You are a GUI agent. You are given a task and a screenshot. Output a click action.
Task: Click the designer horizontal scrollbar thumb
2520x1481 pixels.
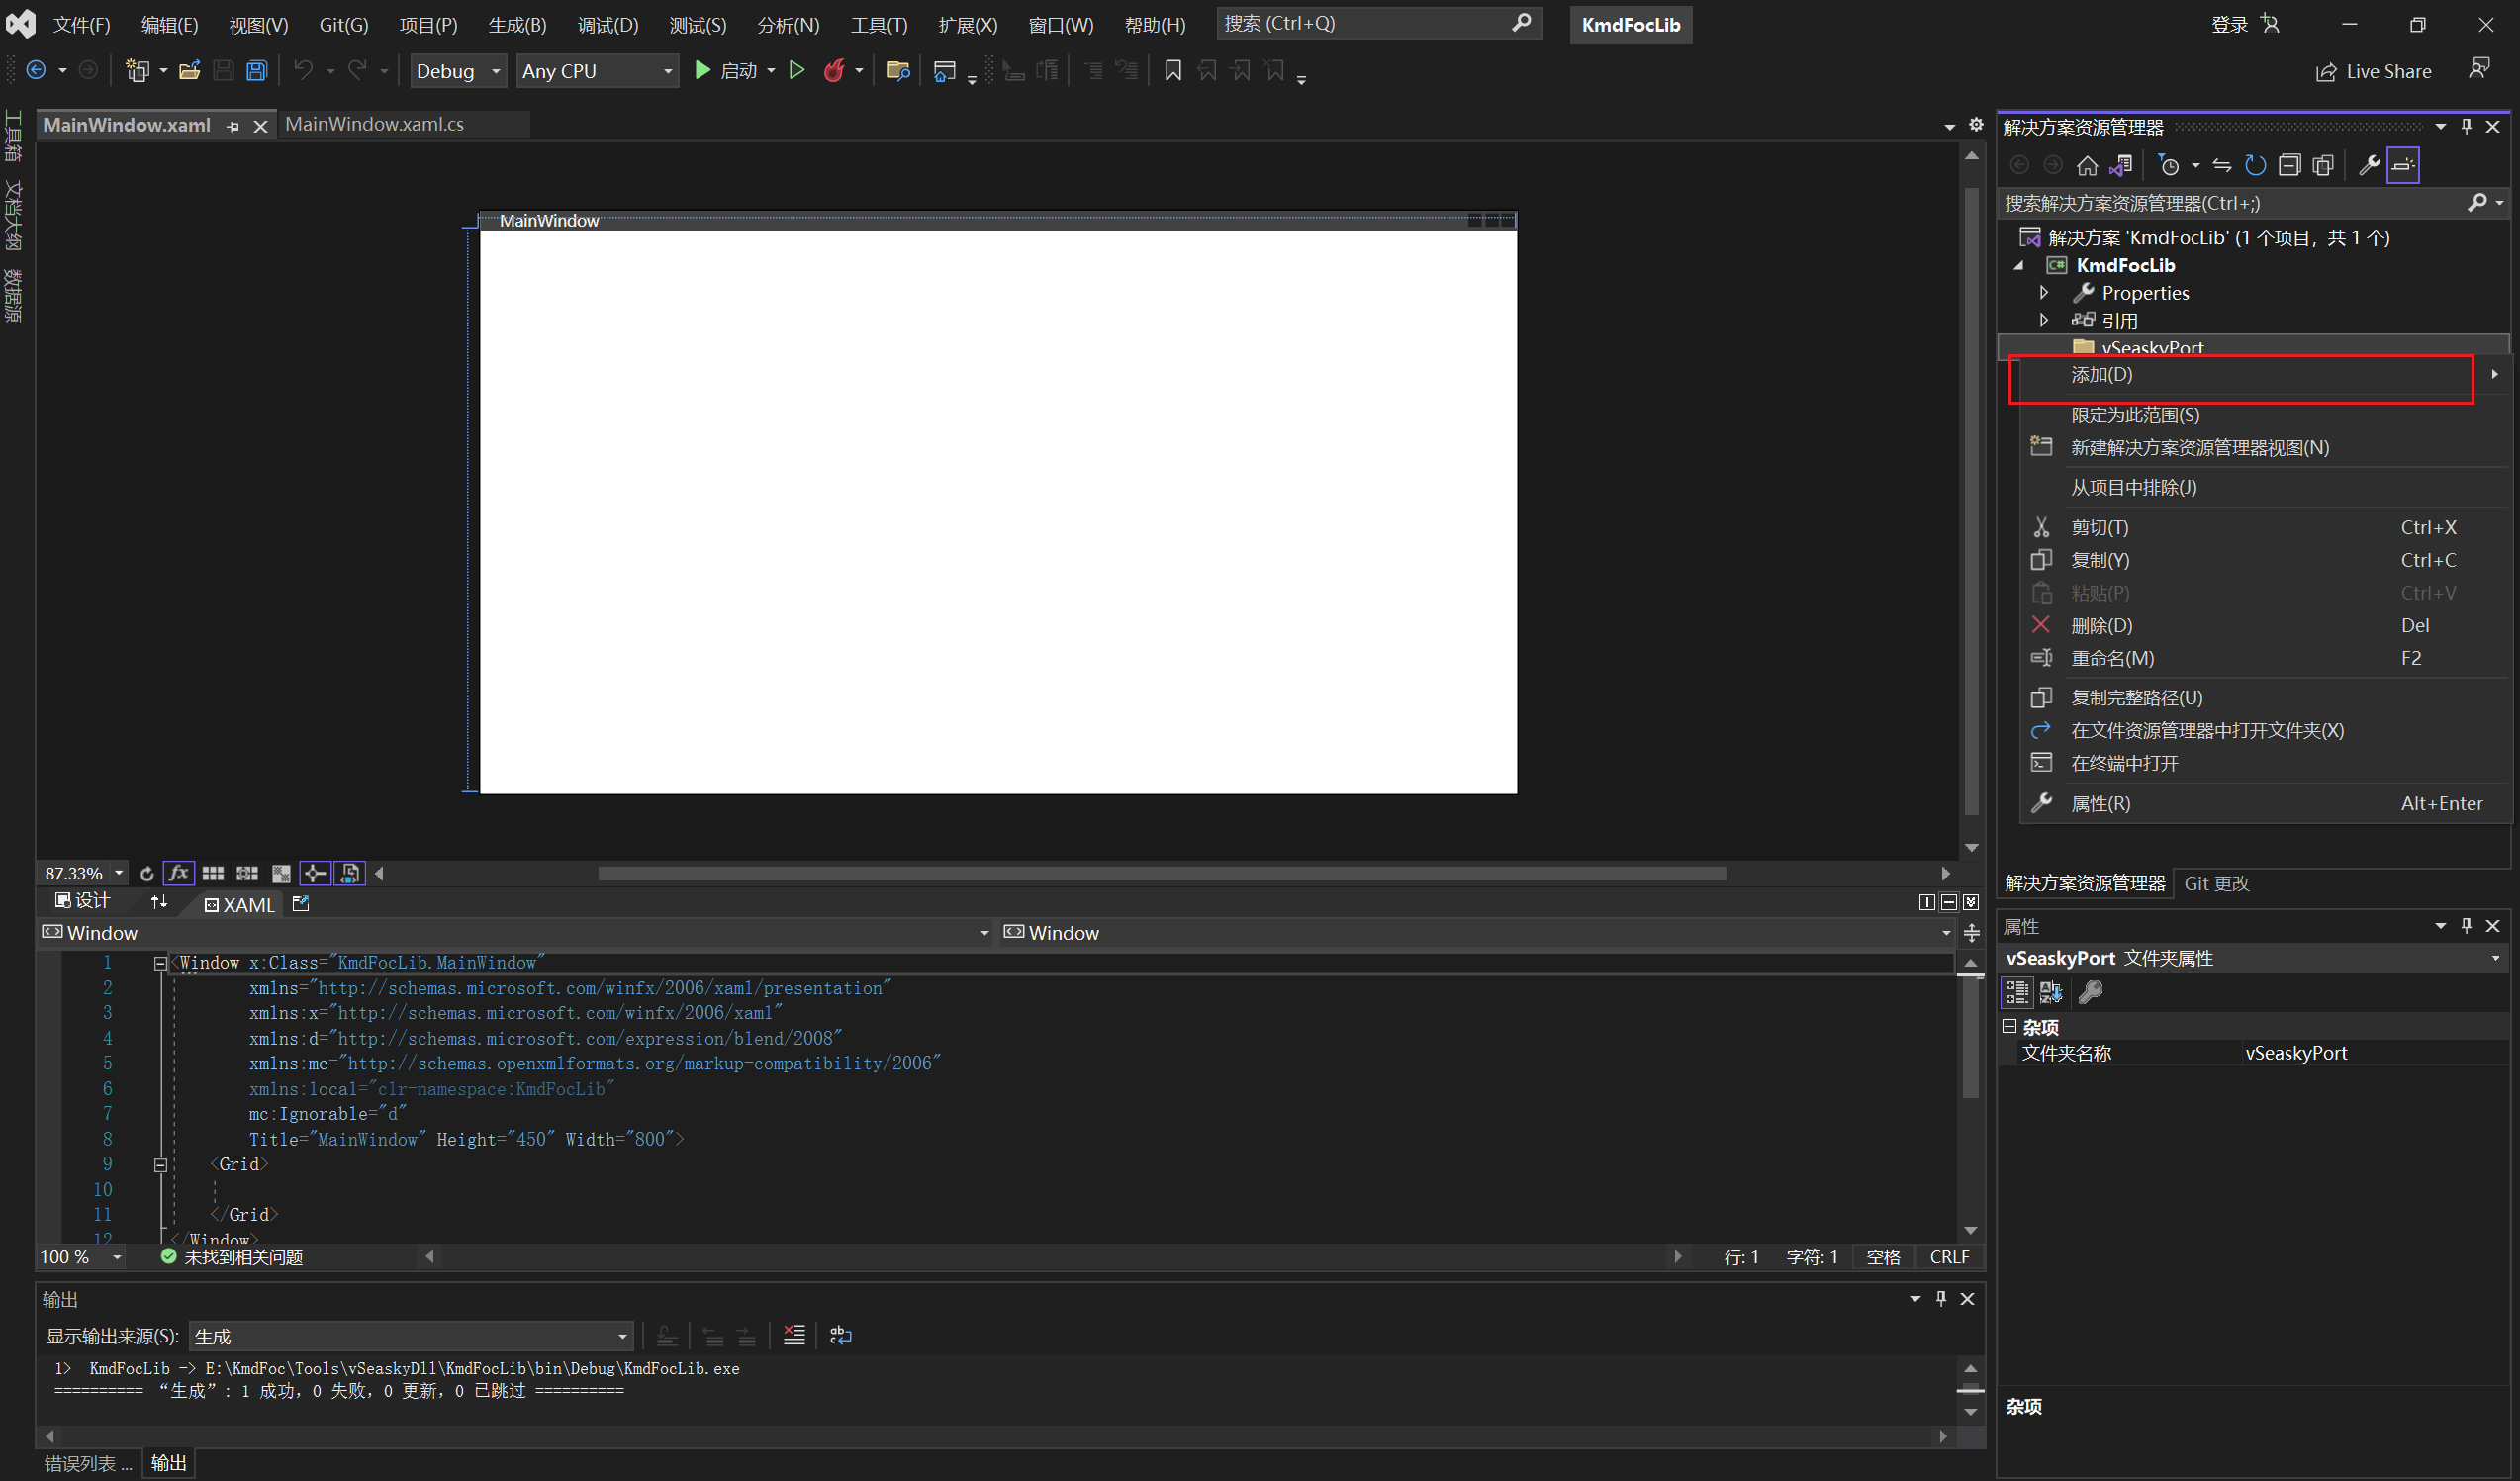click(x=1160, y=874)
